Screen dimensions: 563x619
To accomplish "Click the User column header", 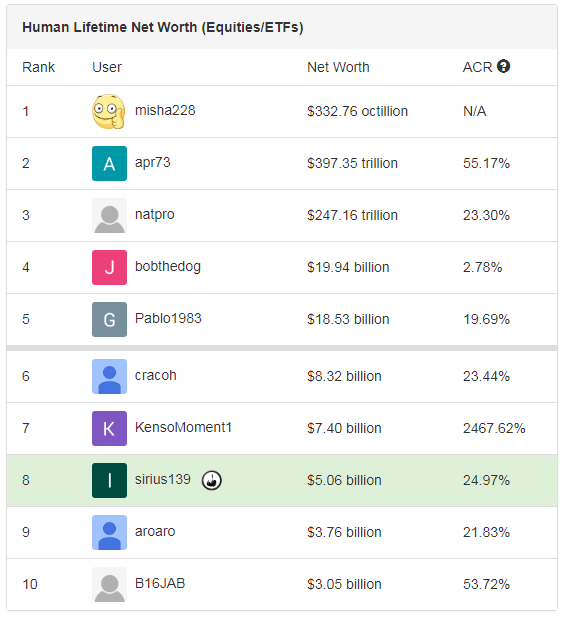I will coord(107,67).
